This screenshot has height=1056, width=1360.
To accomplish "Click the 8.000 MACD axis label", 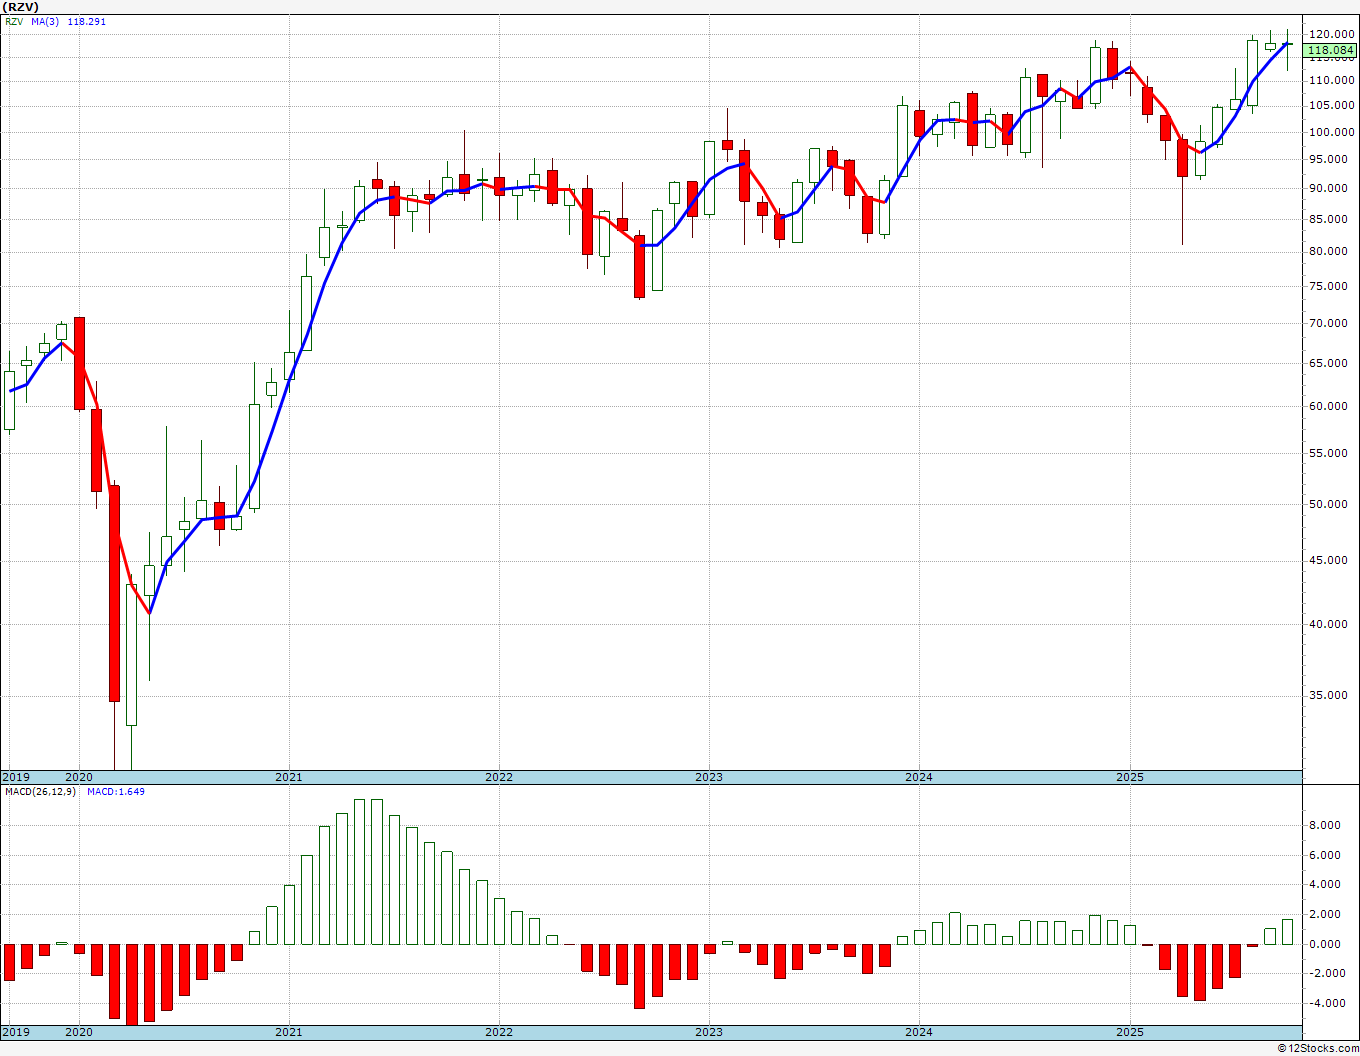I will coord(1324,826).
